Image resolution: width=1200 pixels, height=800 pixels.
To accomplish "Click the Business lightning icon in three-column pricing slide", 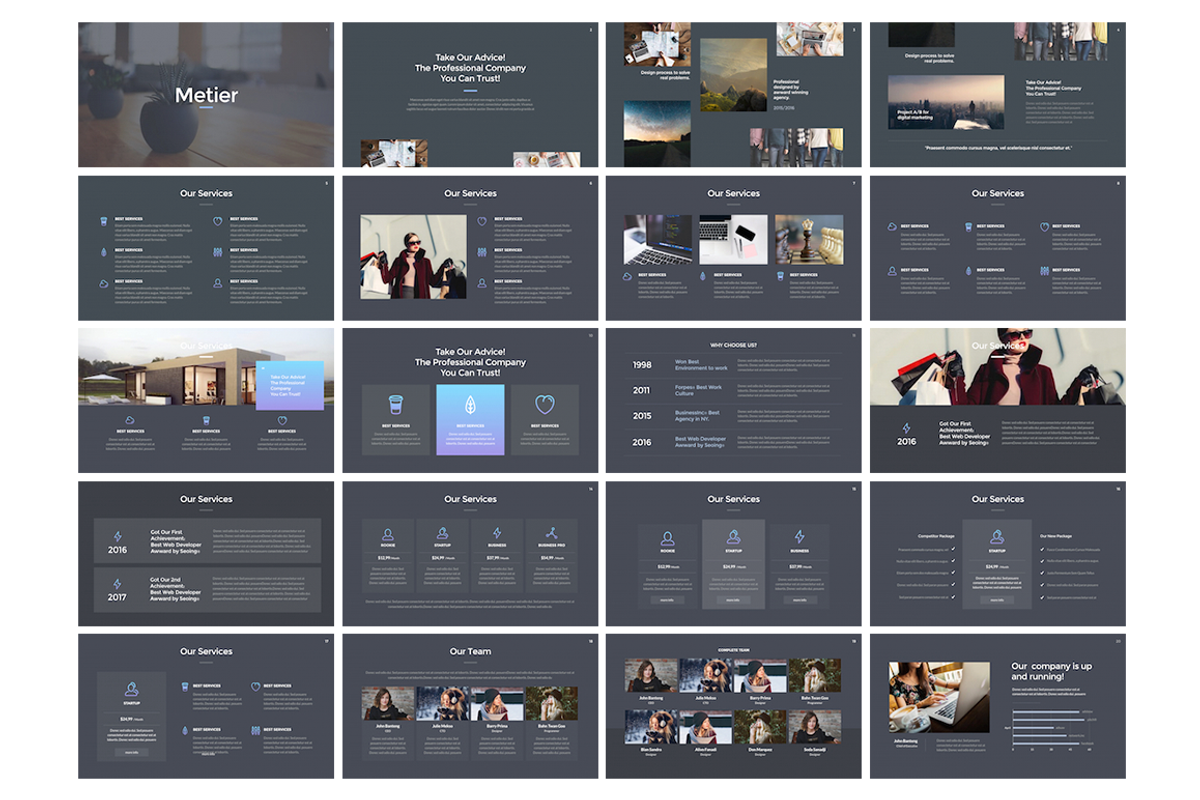I will (x=799, y=538).
